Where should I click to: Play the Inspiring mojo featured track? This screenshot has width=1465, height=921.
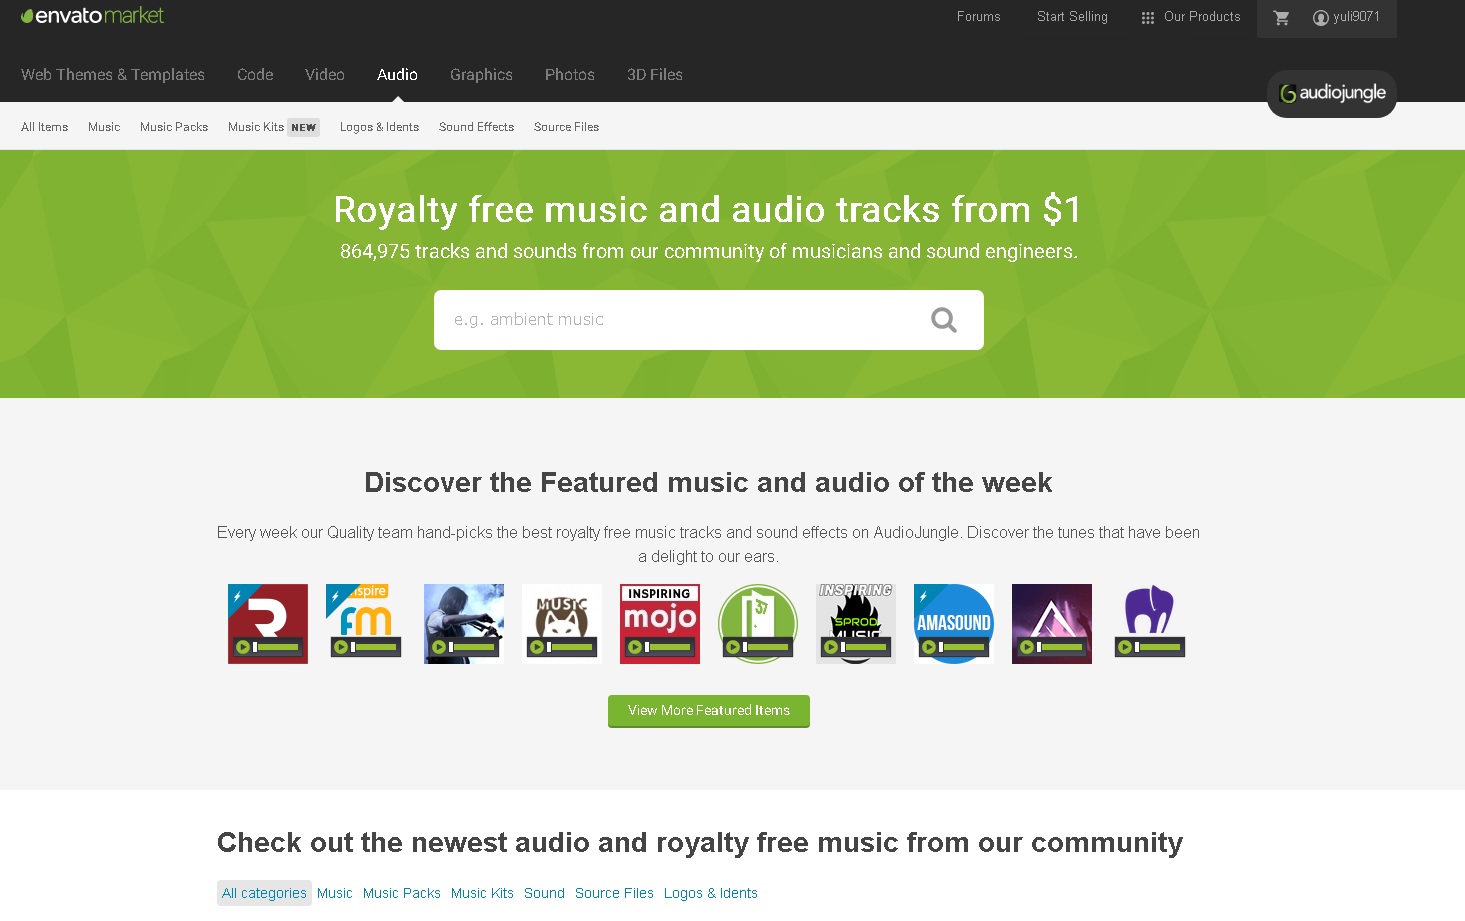[634, 647]
